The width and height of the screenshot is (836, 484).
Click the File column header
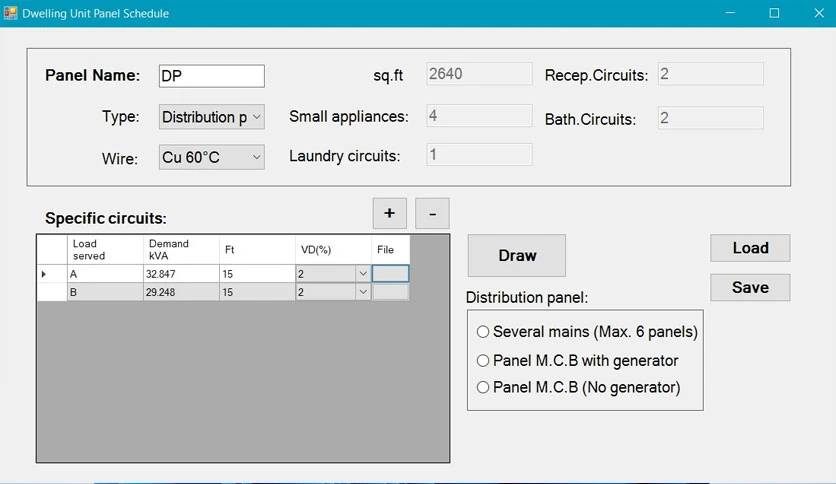390,249
